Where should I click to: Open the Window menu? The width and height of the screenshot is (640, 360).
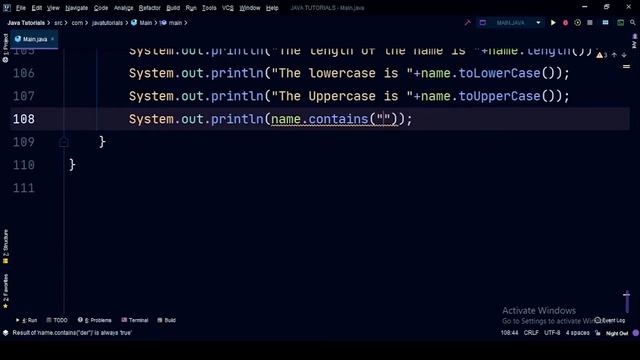(250, 8)
